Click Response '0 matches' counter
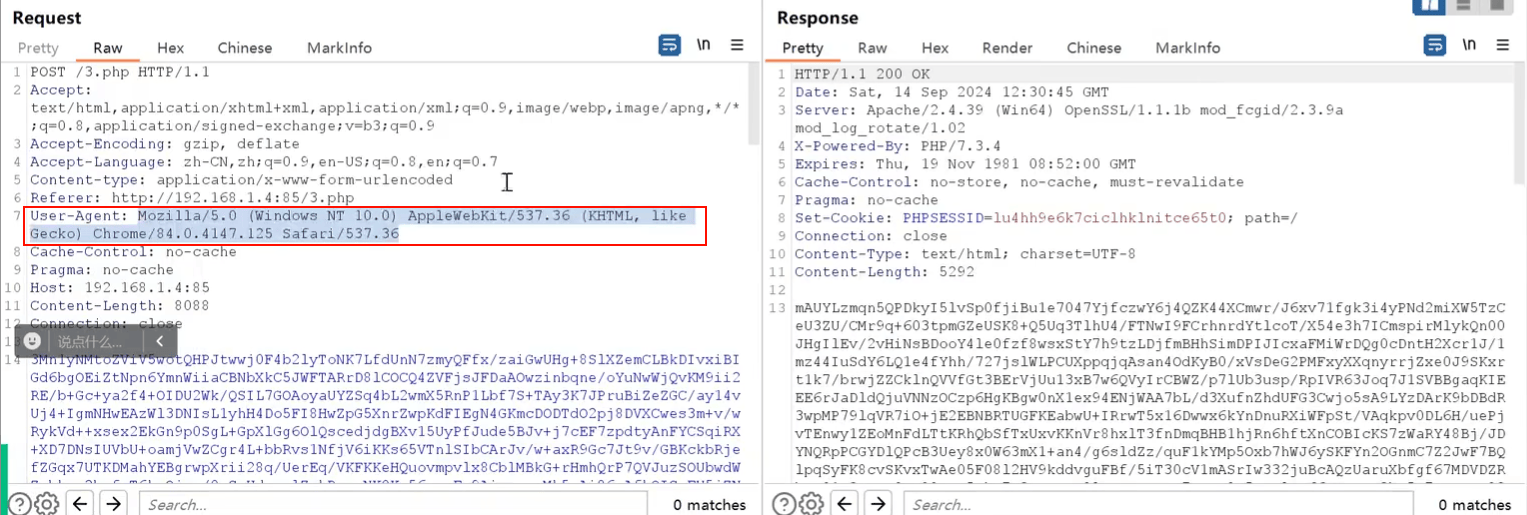Image resolution: width=1527 pixels, height=515 pixels. click(x=1474, y=505)
